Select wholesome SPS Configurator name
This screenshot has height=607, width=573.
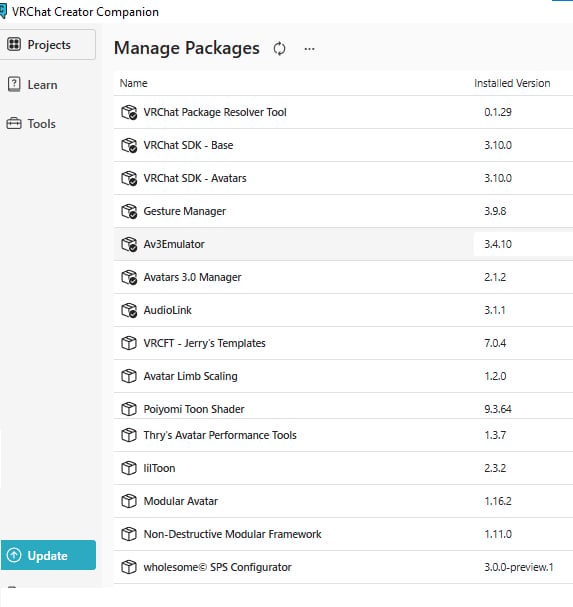[218, 567]
